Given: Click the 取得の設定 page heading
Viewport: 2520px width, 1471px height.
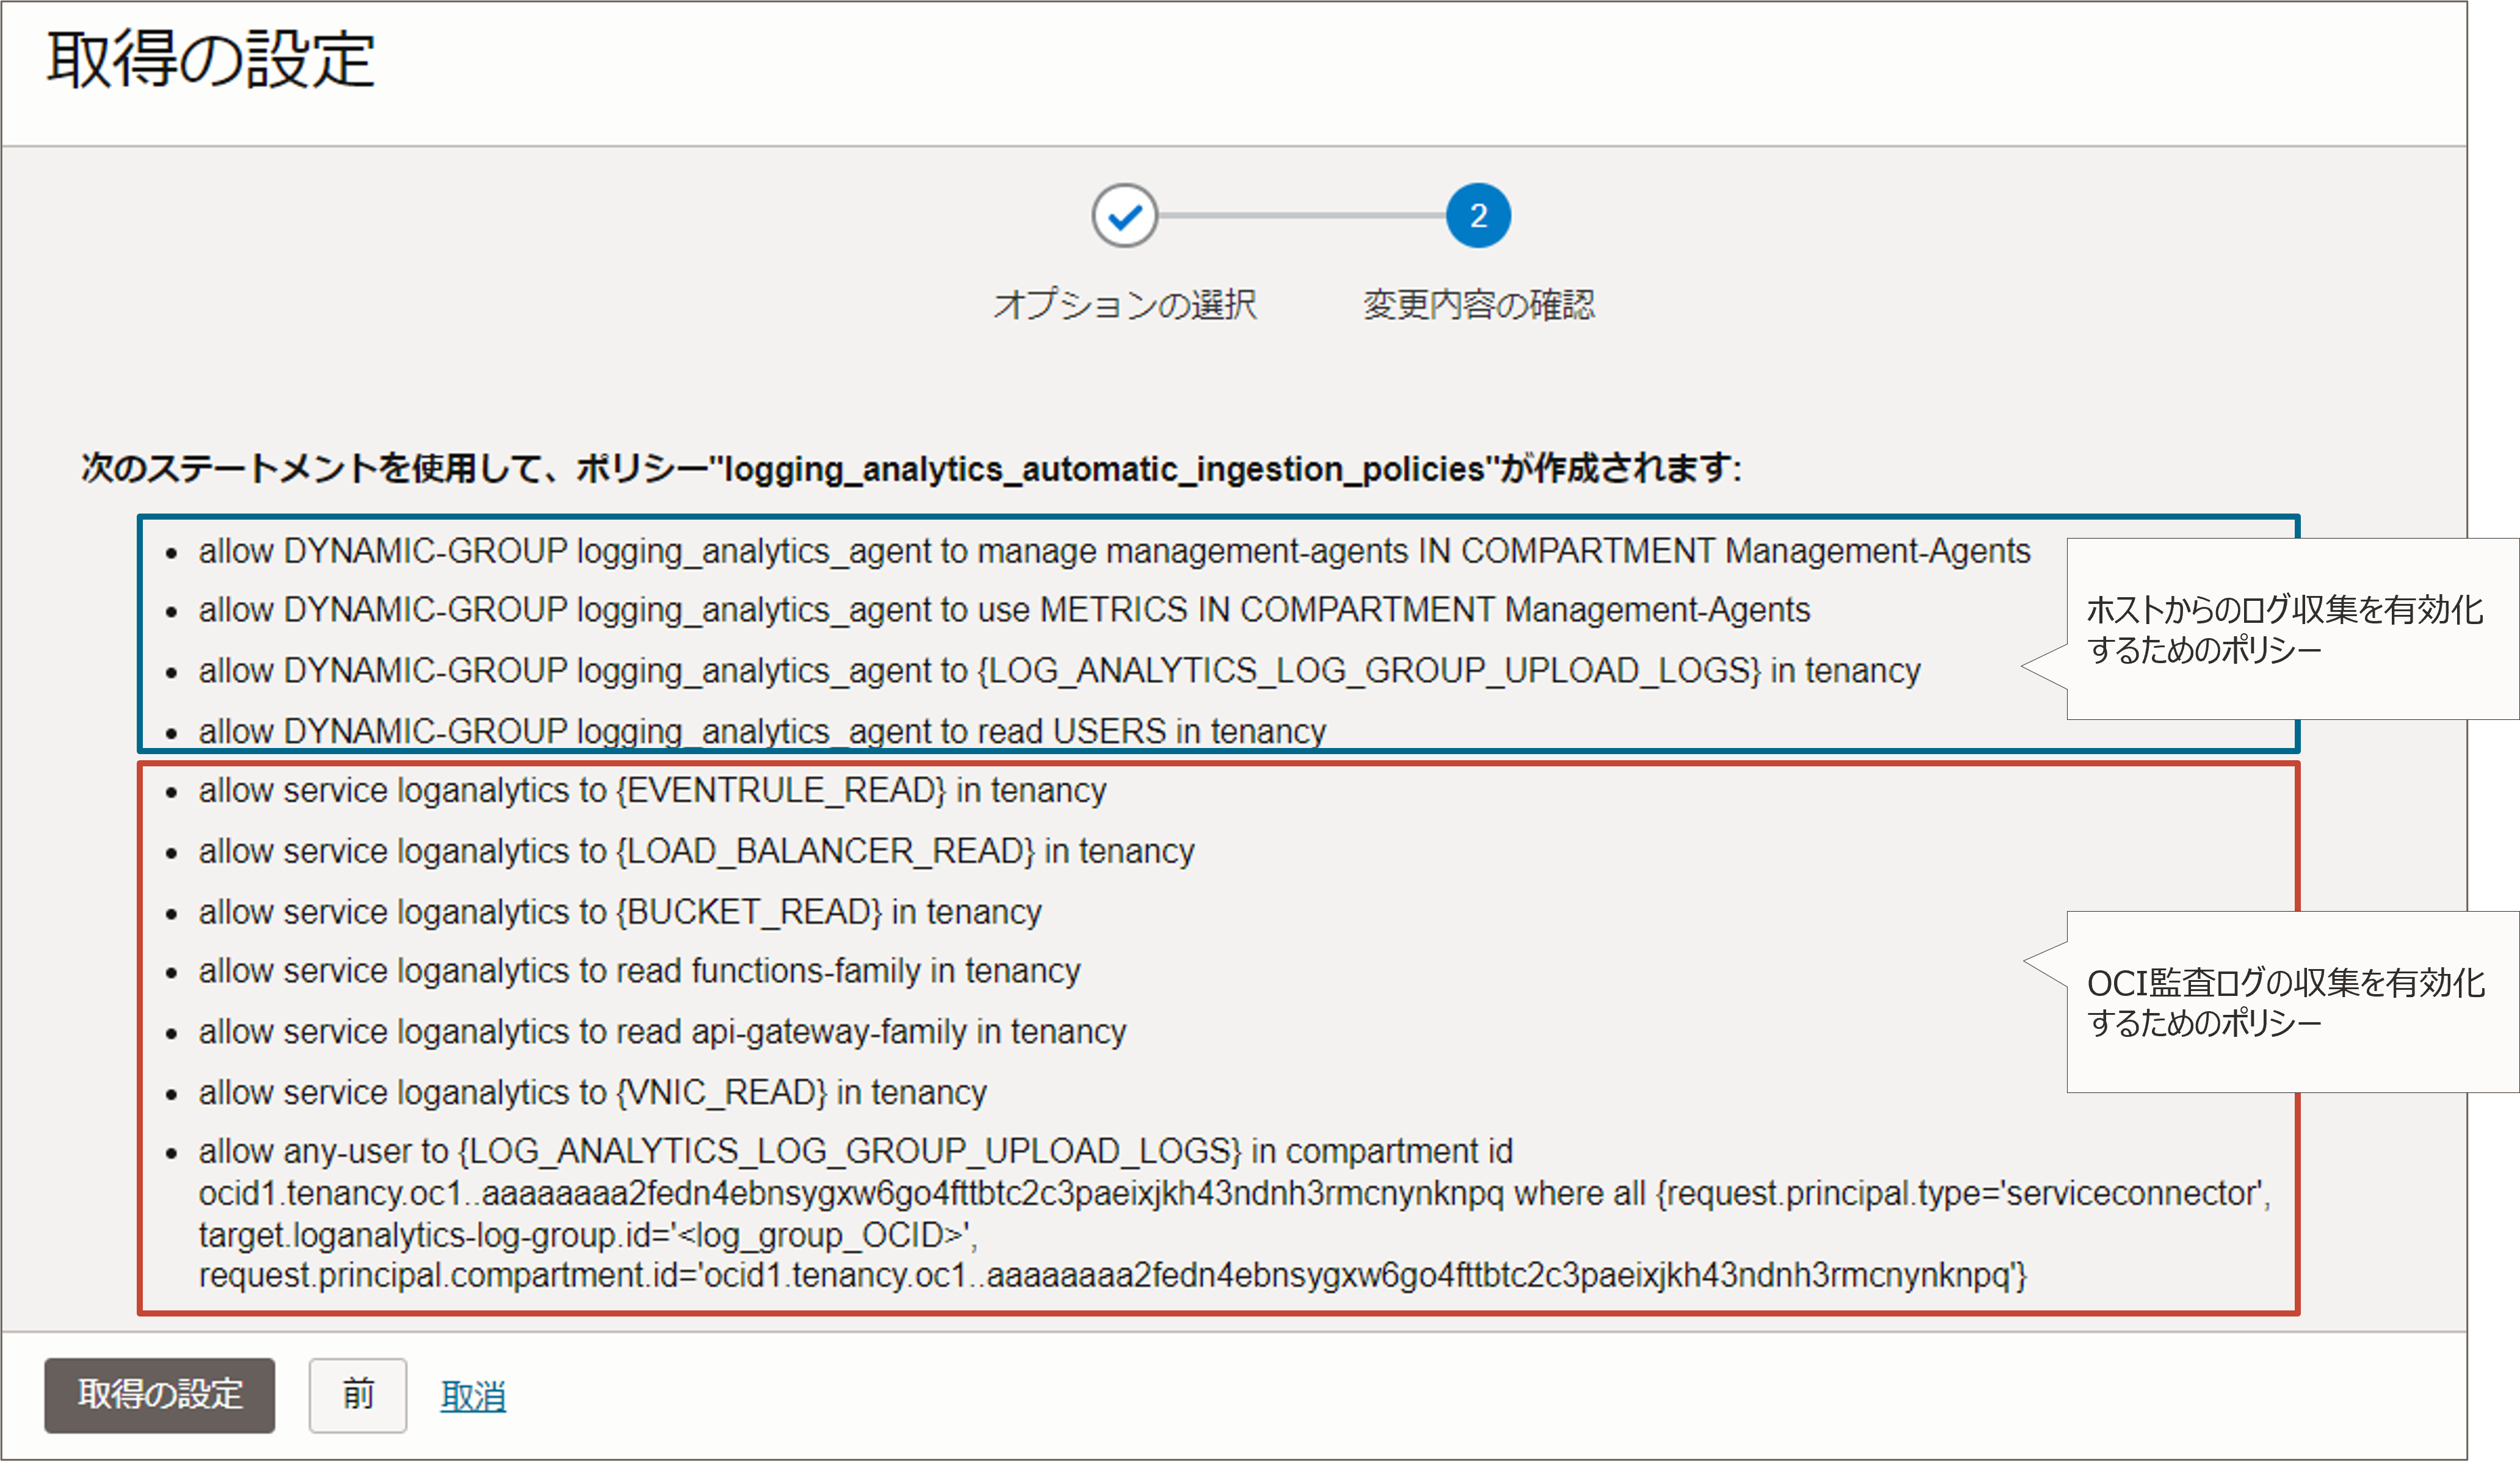Looking at the screenshot, I should (x=210, y=60).
